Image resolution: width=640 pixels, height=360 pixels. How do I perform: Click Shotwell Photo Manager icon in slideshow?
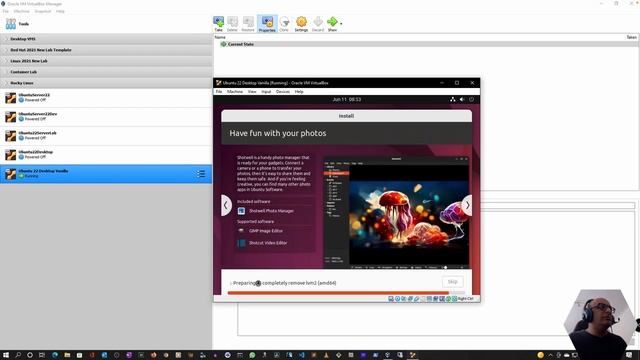click(241, 211)
